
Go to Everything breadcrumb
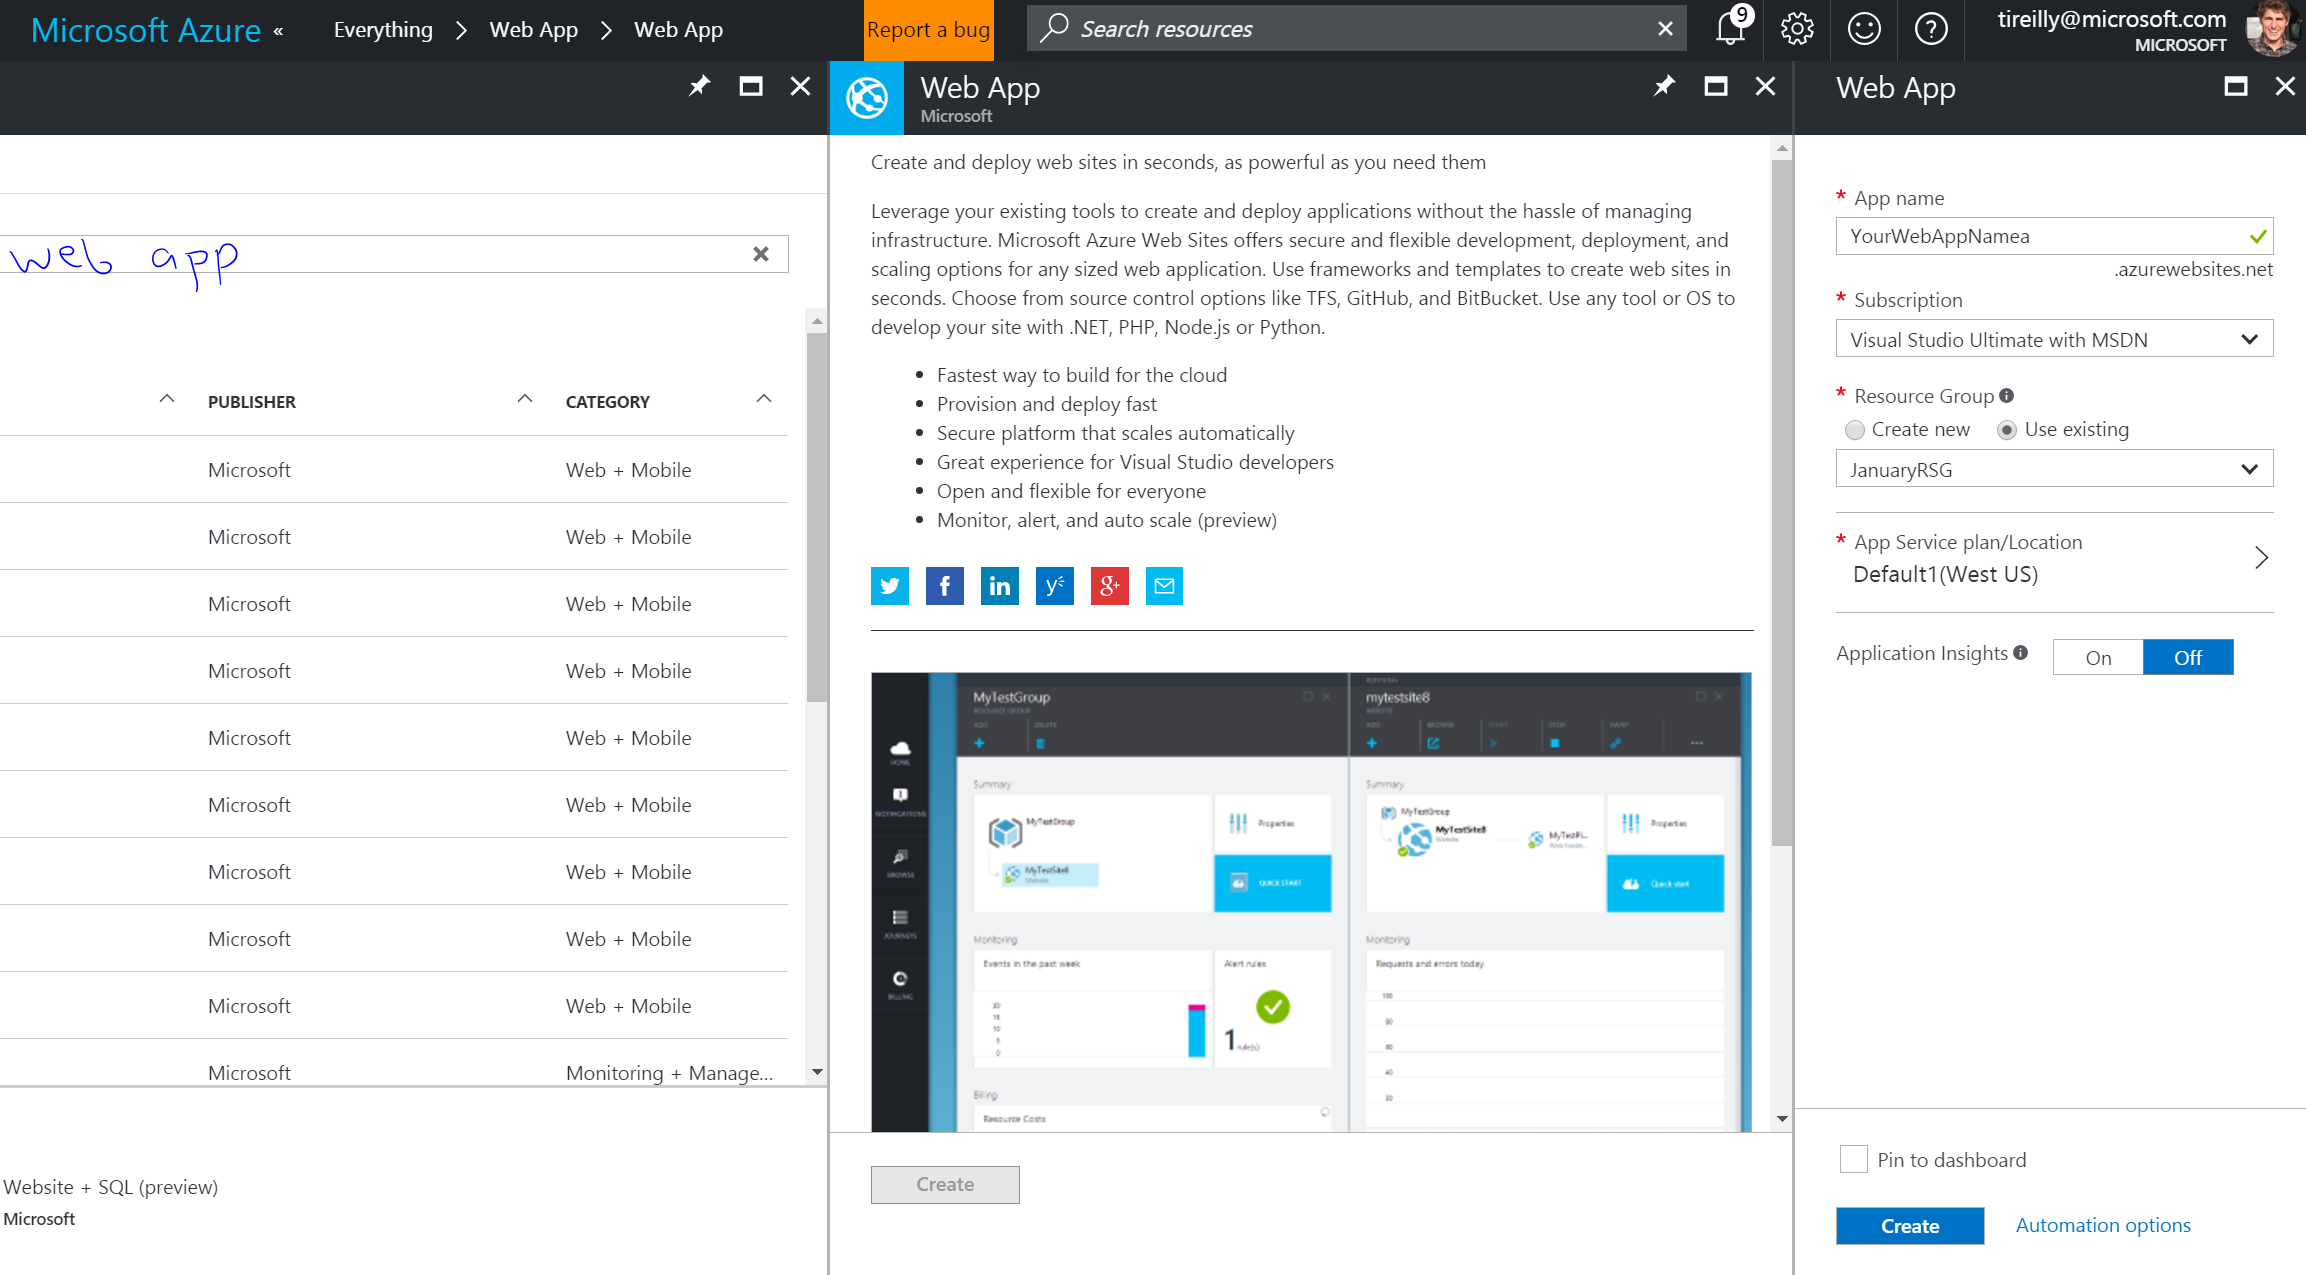tap(383, 30)
